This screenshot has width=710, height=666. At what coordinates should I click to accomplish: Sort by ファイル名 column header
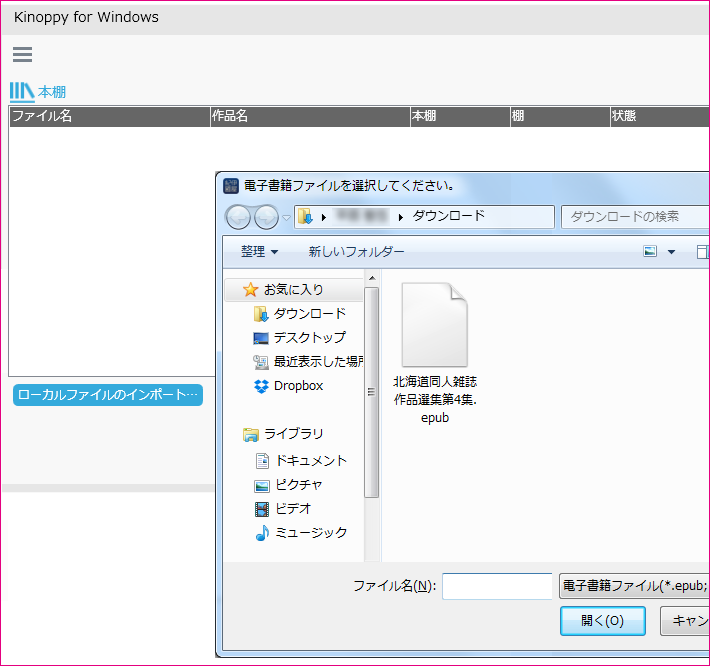tap(110, 116)
